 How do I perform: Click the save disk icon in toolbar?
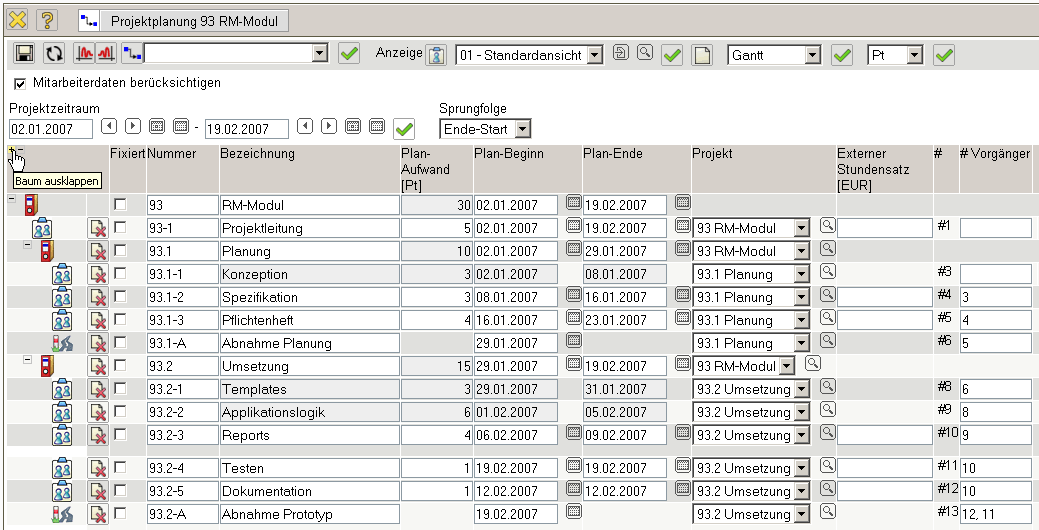pos(25,54)
